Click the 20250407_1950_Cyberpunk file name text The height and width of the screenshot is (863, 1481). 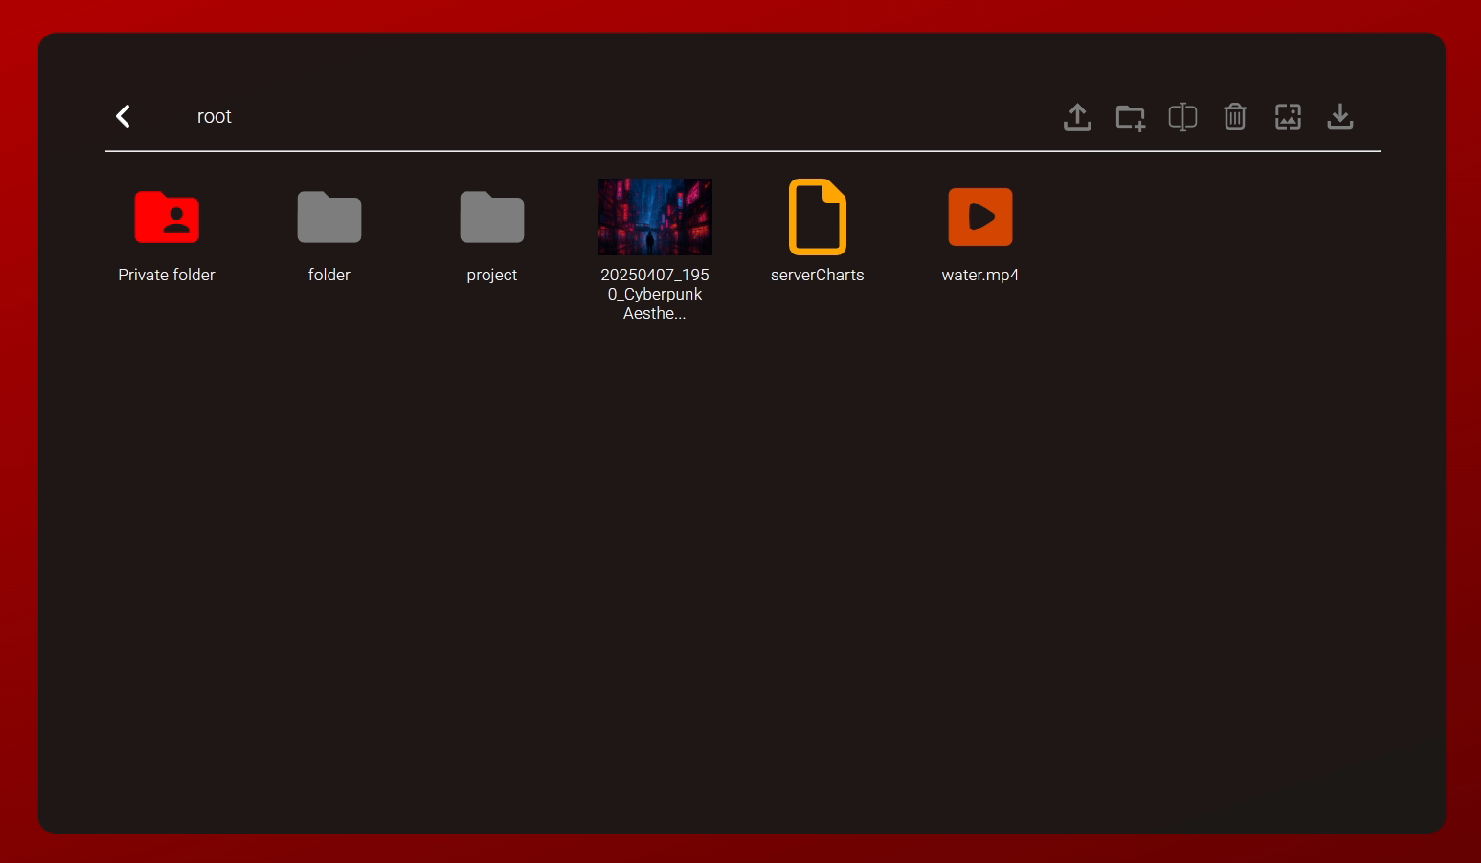point(655,294)
